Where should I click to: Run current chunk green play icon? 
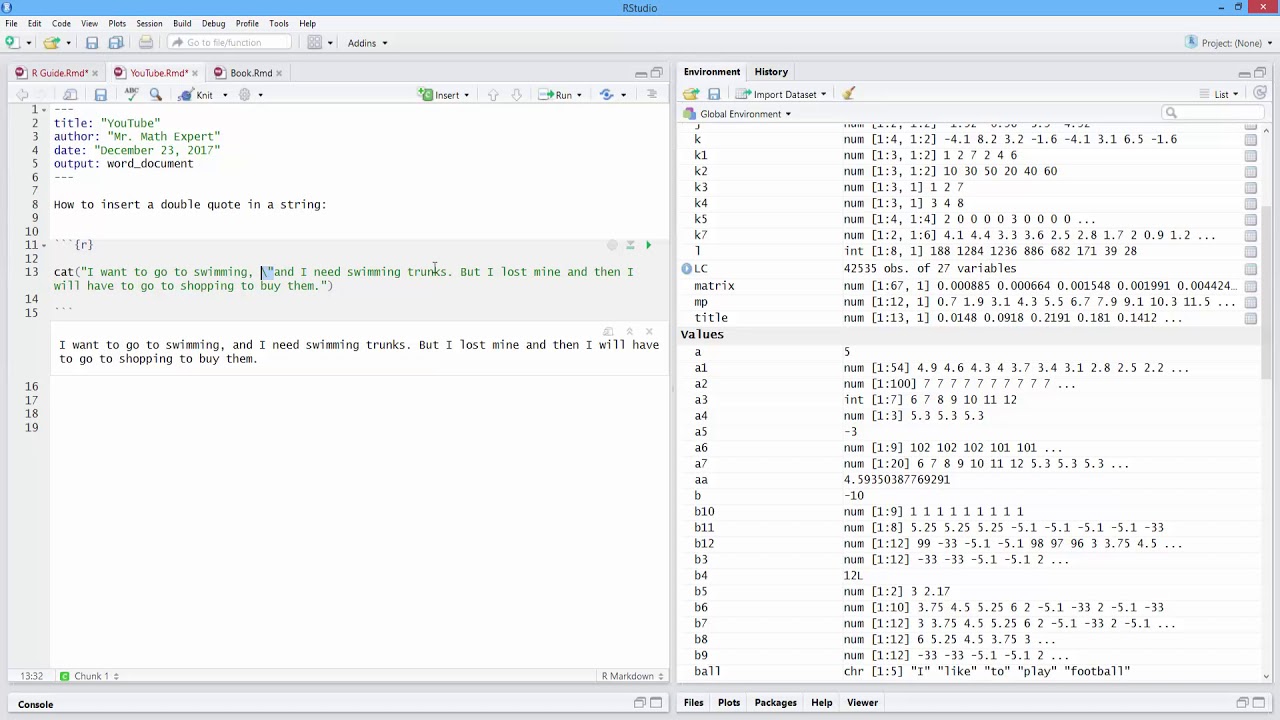click(x=648, y=245)
